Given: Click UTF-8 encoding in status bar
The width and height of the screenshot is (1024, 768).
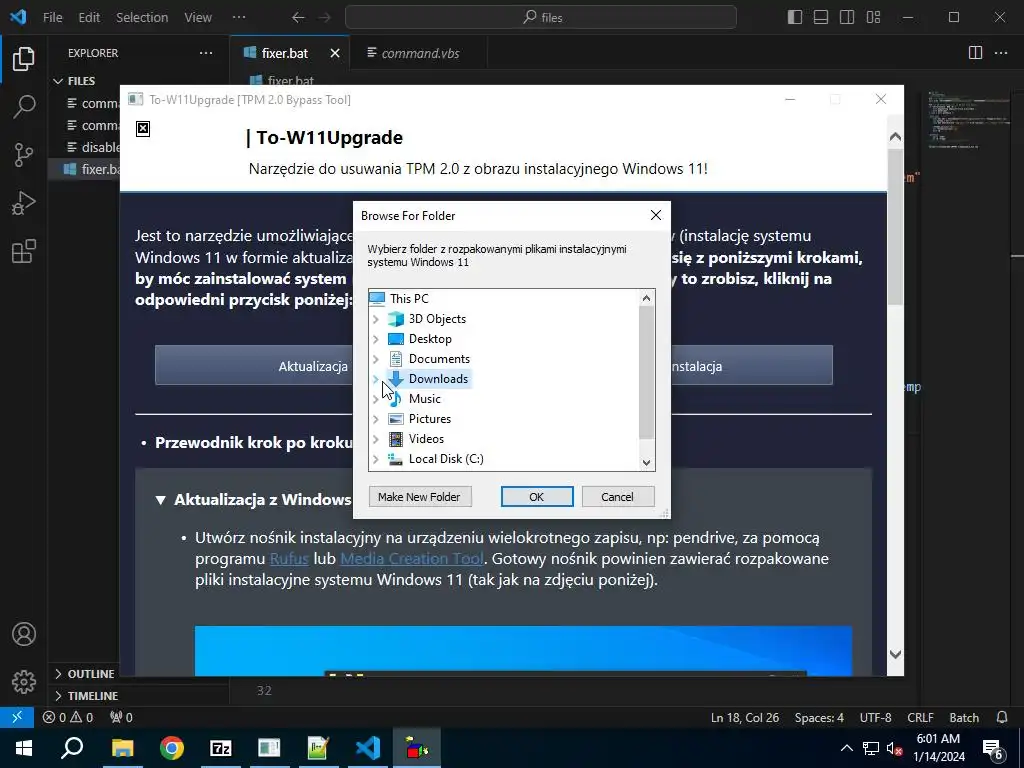Looking at the screenshot, I should pos(875,717).
